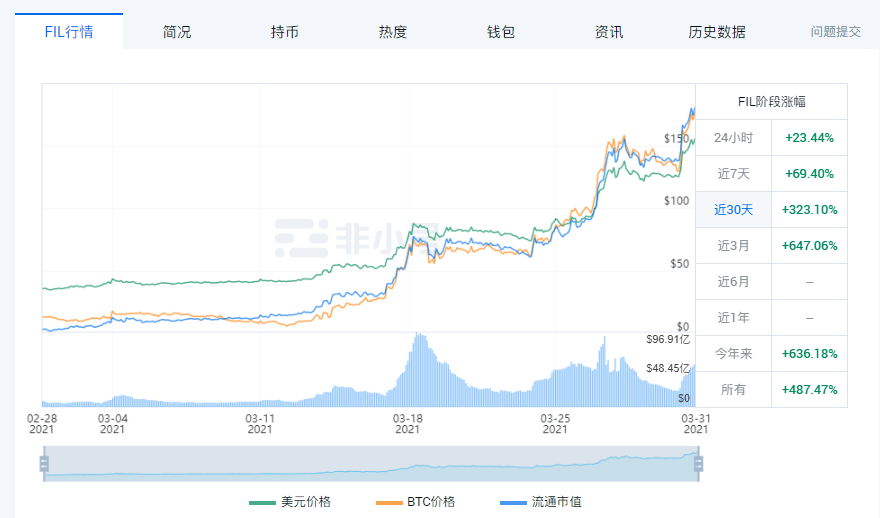Click the FIL阶段涨幅 header
The width and height of the screenshot is (880, 518).
click(x=772, y=102)
